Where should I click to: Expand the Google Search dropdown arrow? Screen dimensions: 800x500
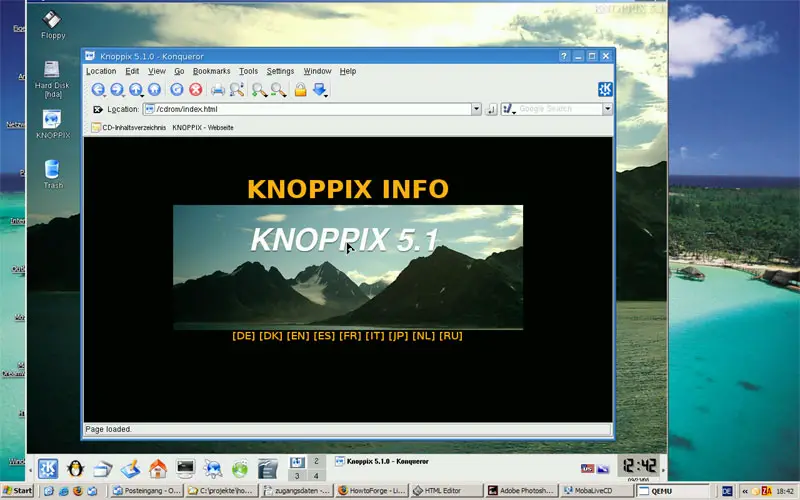click(x=608, y=109)
